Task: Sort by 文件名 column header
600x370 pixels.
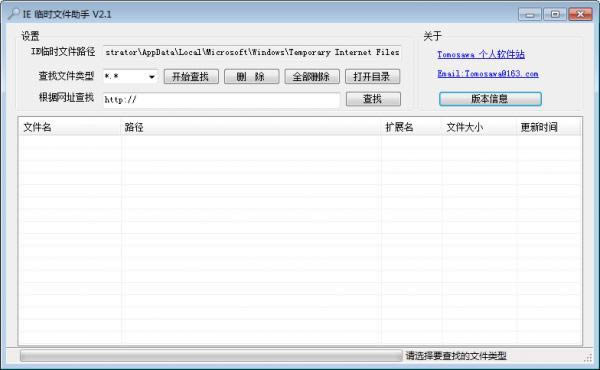Action: point(70,127)
